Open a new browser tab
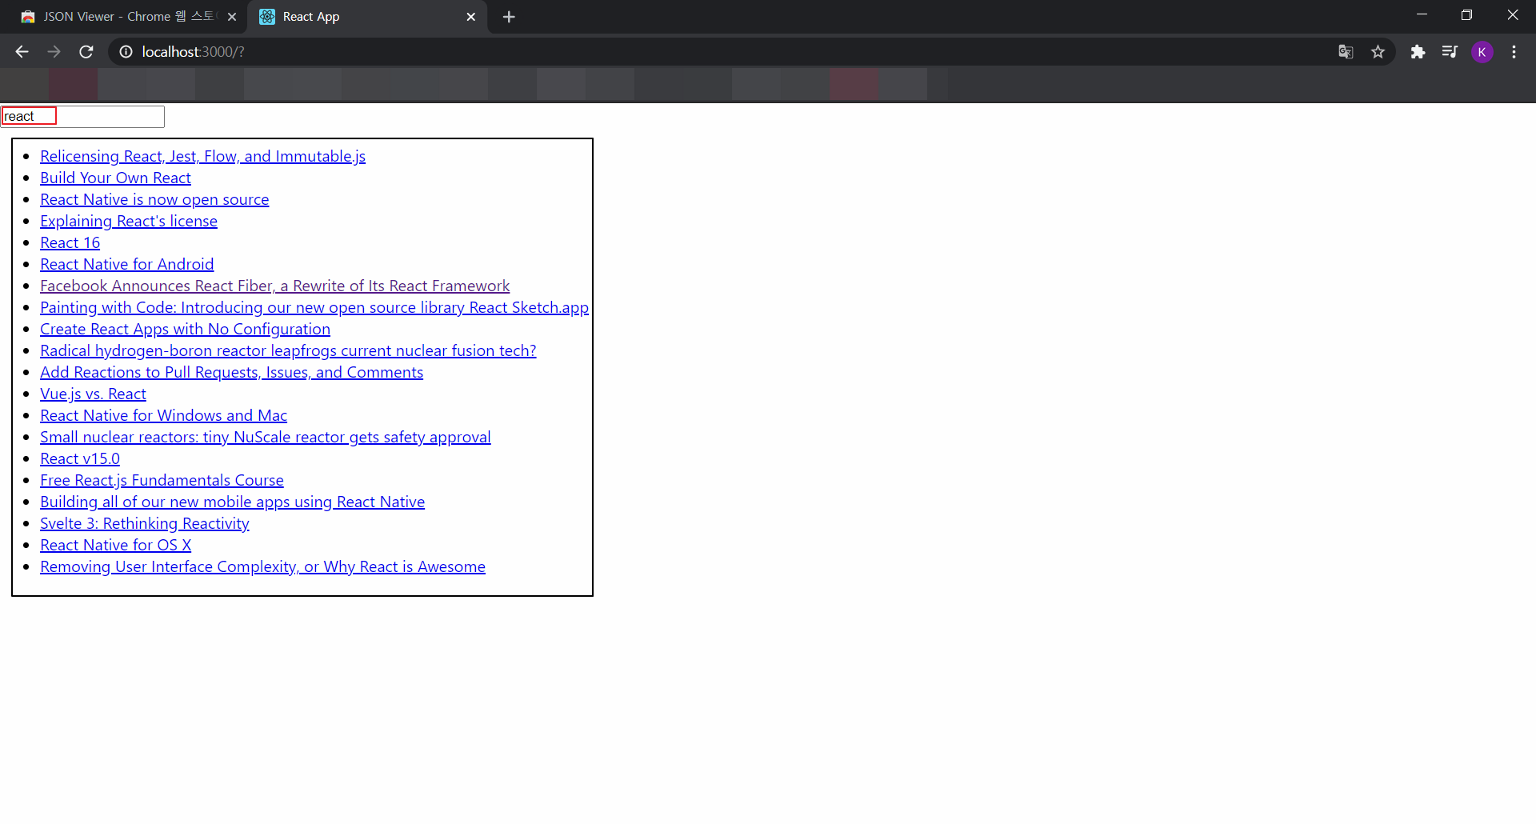The image size is (1536, 824). [x=509, y=17]
